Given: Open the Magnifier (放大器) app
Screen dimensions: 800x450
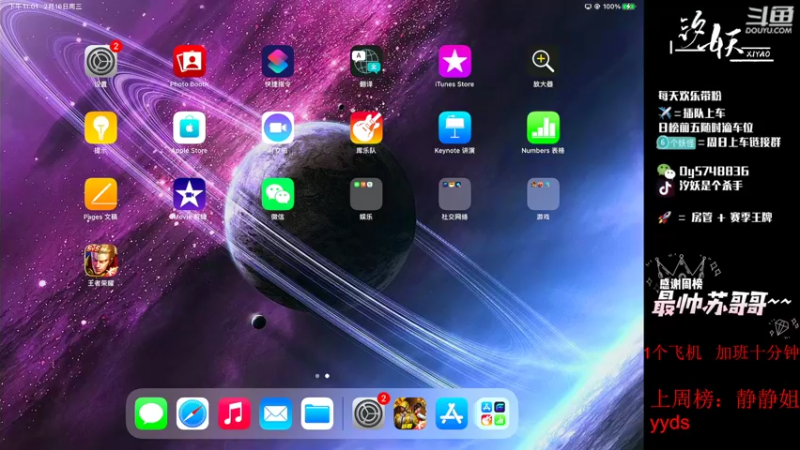Looking at the screenshot, I should coord(543,61).
